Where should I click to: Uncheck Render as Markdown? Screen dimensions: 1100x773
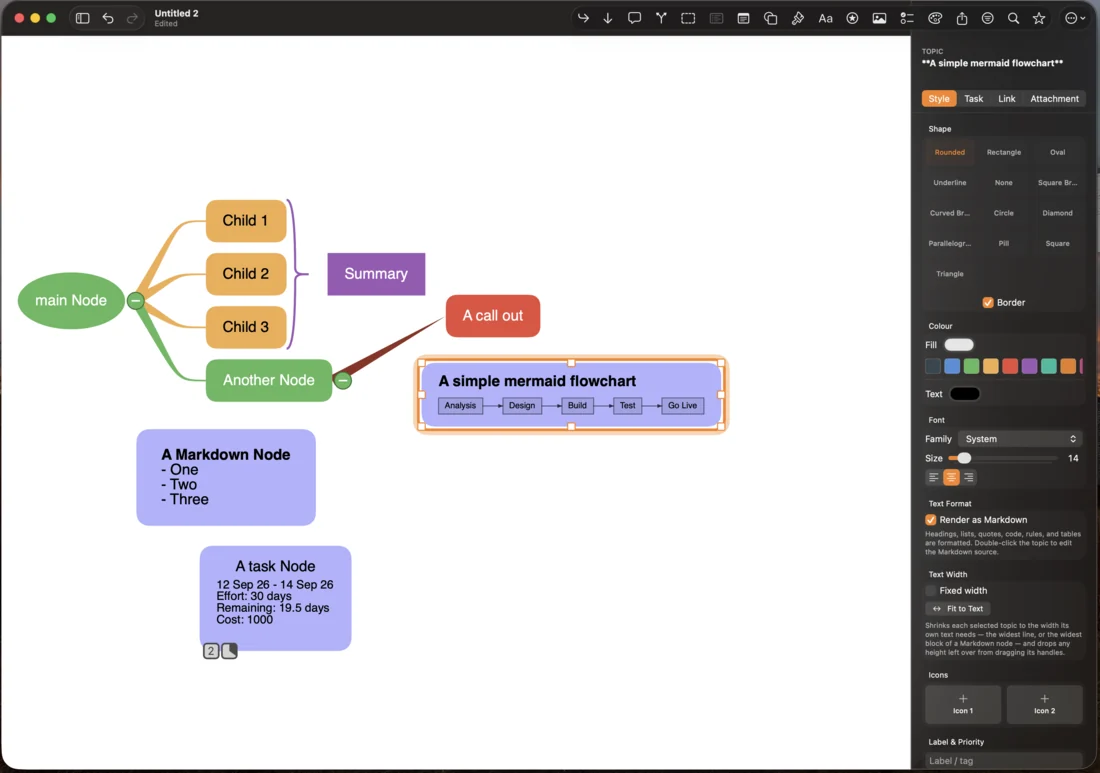click(x=930, y=520)
